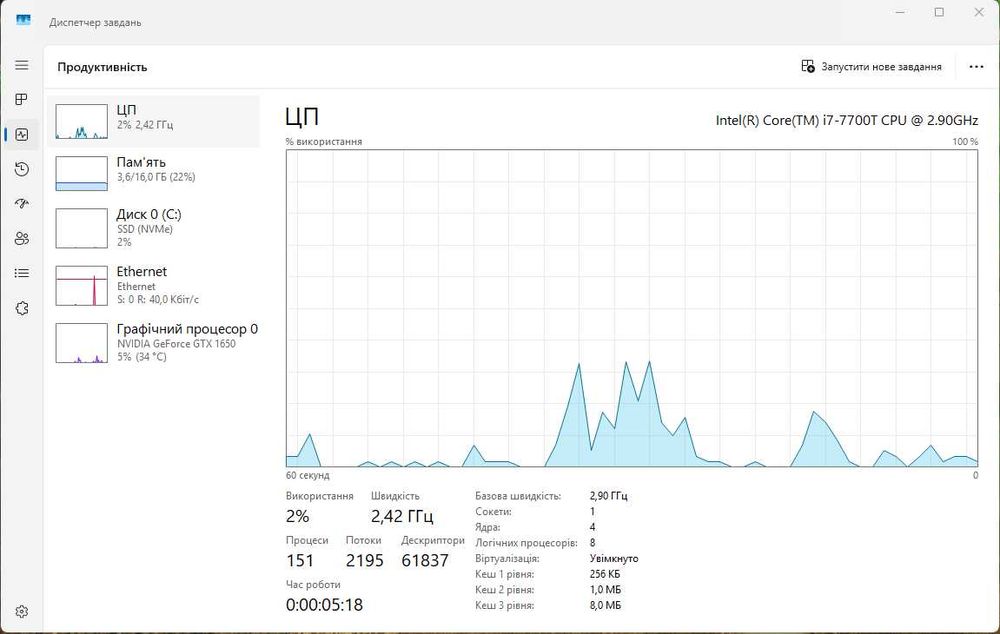Viewport: 1000px width, 634px height.
Task: Click the Дескриптори count 61837
Action: 425,561
